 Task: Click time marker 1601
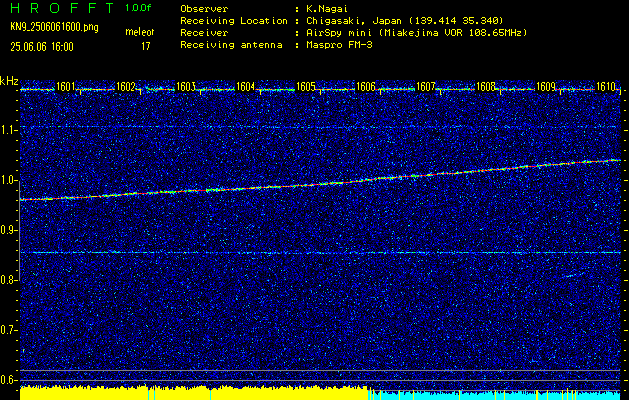pos(65,86)
